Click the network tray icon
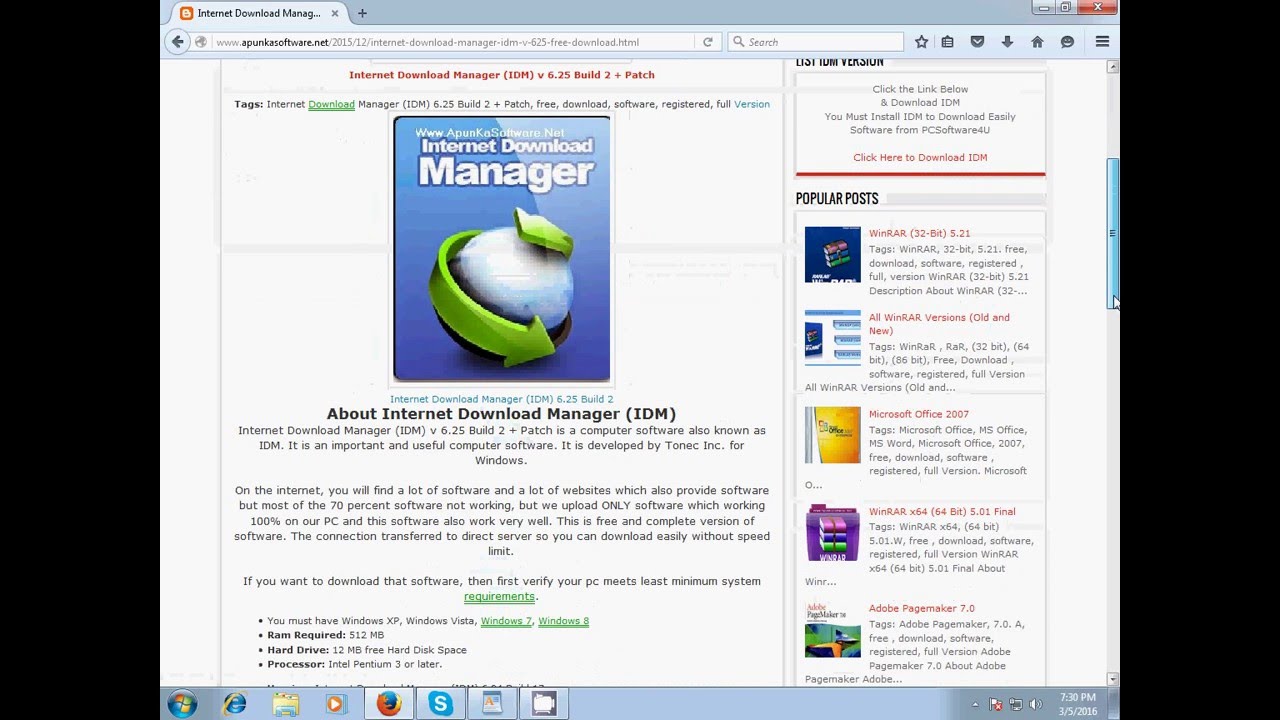Image resolution: width=1280 pixels, height=720 pixels. pyautogui.click(x=1016, y=704)
